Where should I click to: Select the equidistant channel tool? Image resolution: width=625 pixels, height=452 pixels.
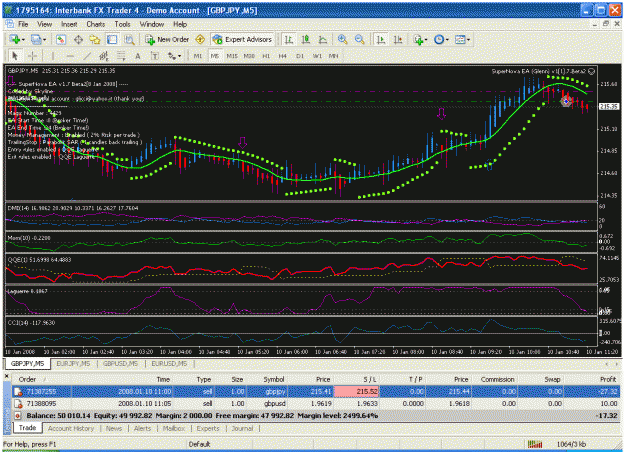(104, 56)
